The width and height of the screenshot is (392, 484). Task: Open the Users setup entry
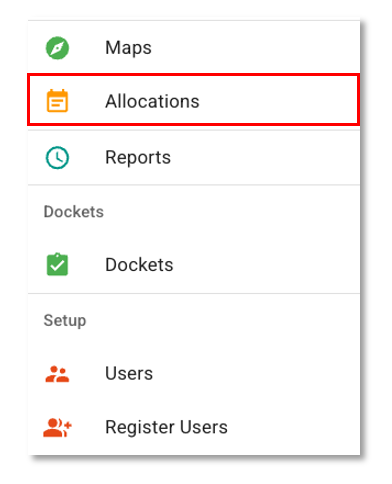pyautogui.click(x=129, y=373)
